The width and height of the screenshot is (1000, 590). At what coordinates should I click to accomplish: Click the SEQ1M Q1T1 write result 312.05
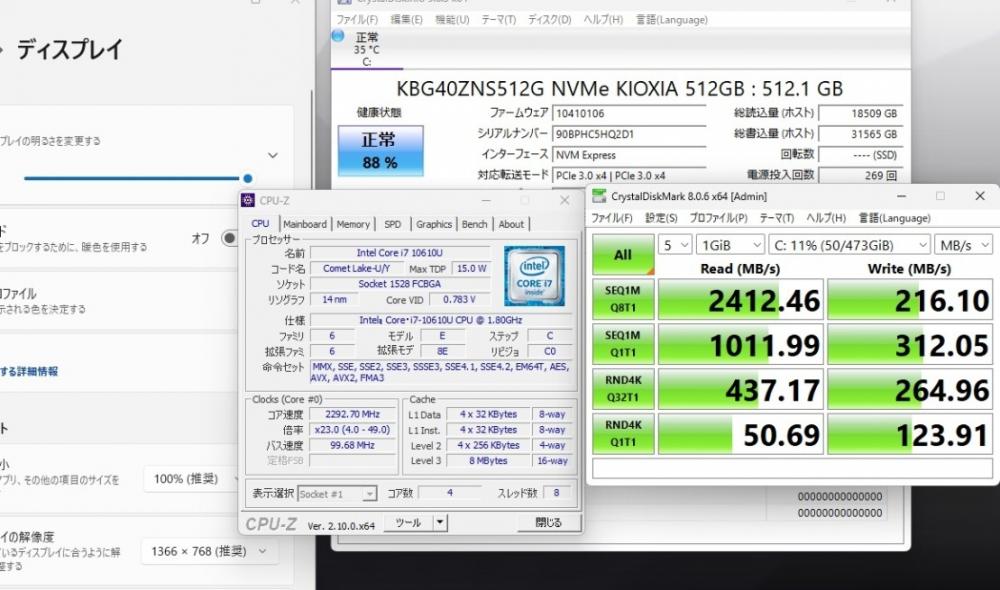click(x=910, y=344)
